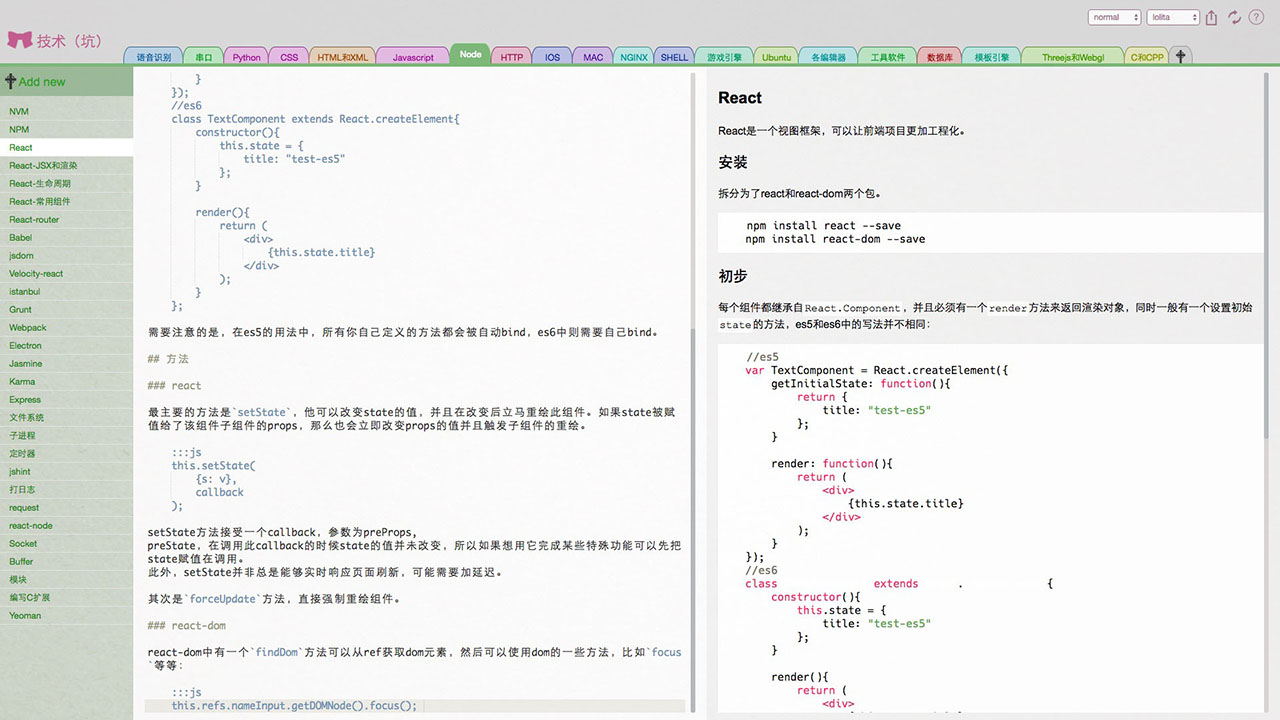Click the refresh sync icon
The width and height of the screenshot is (1280, 720).
click(1234, 17)
